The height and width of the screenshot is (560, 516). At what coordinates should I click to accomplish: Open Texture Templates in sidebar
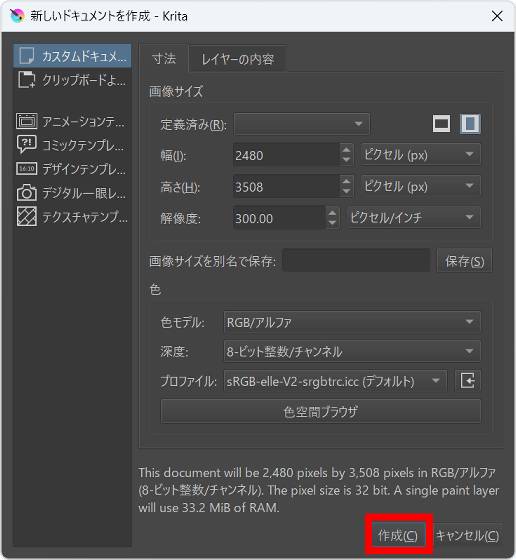[72, 216]
